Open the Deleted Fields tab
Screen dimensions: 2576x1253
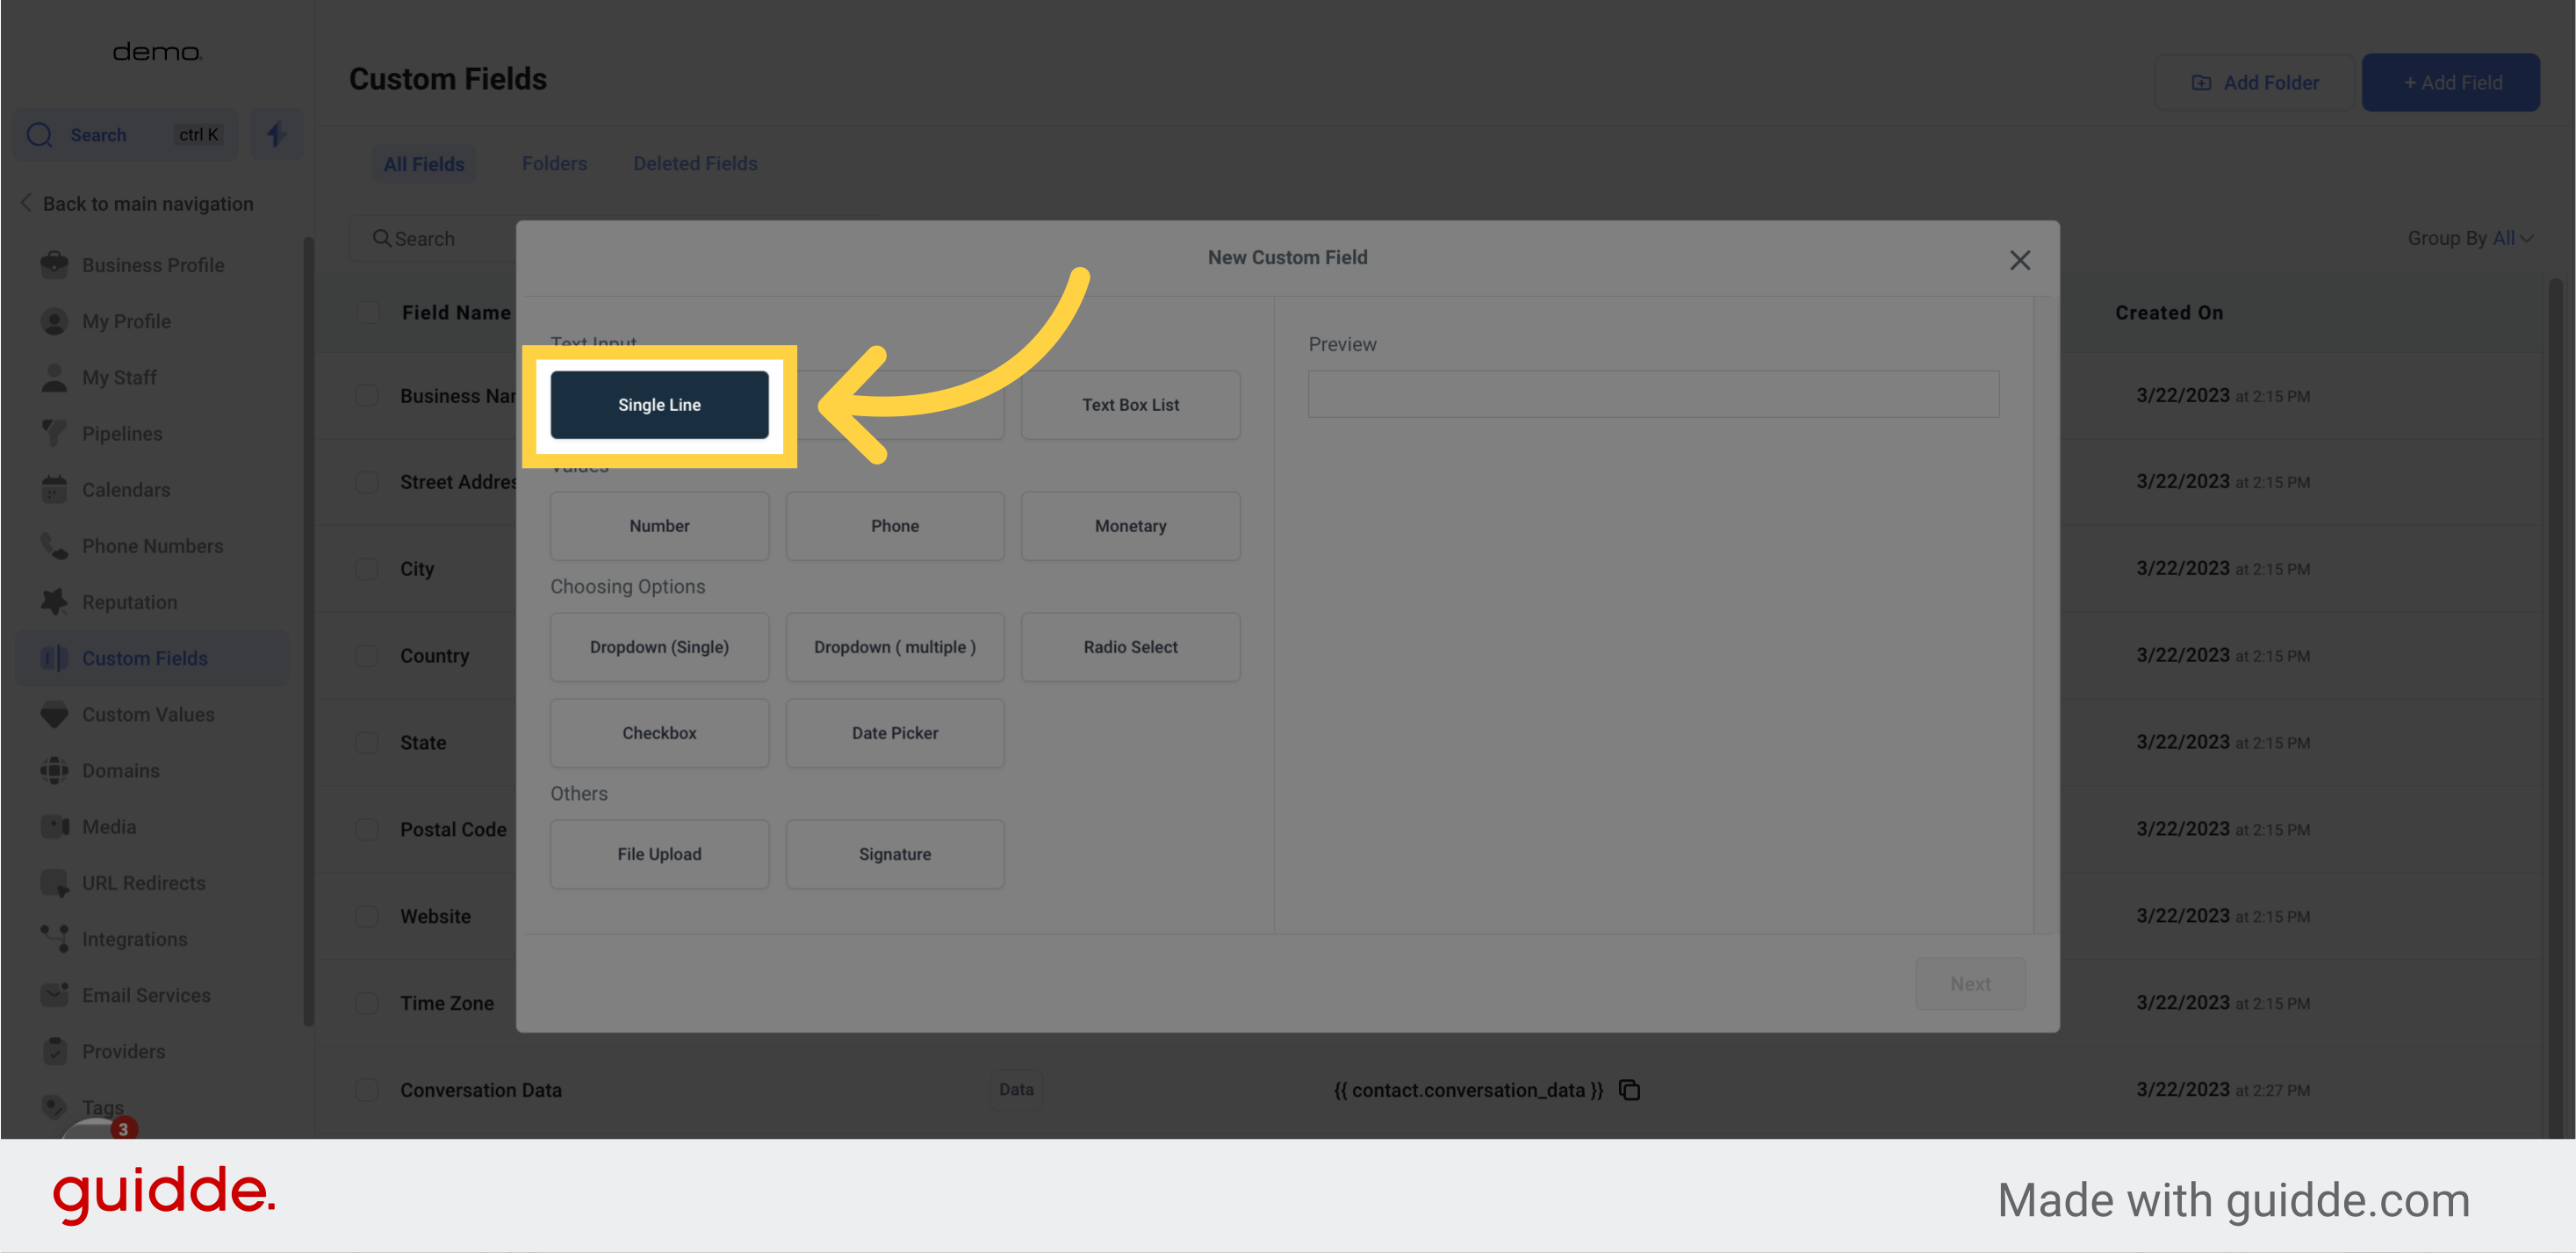(695, 163)
